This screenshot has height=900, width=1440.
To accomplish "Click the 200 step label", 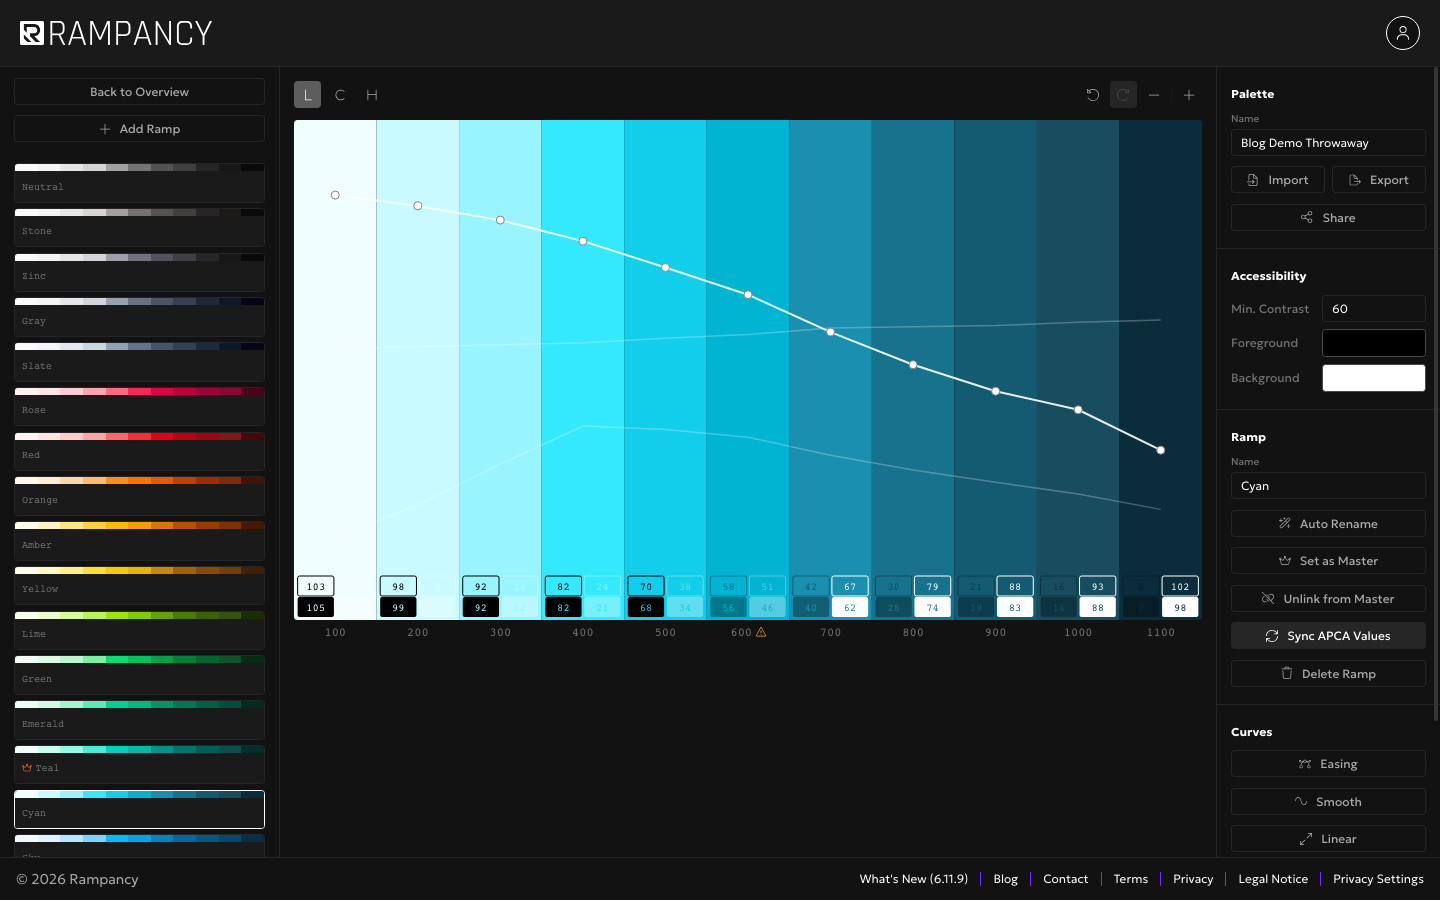I will click(418, 632).
